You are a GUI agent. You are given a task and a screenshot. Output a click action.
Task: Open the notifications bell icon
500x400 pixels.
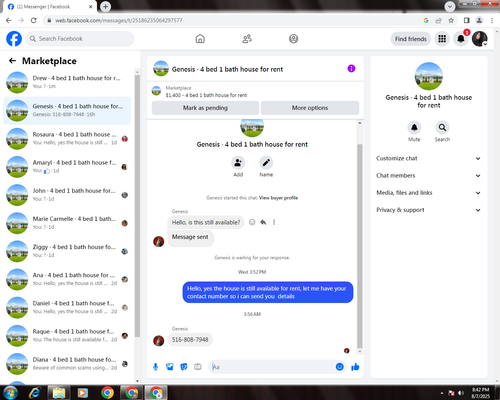tap(461, 39)
